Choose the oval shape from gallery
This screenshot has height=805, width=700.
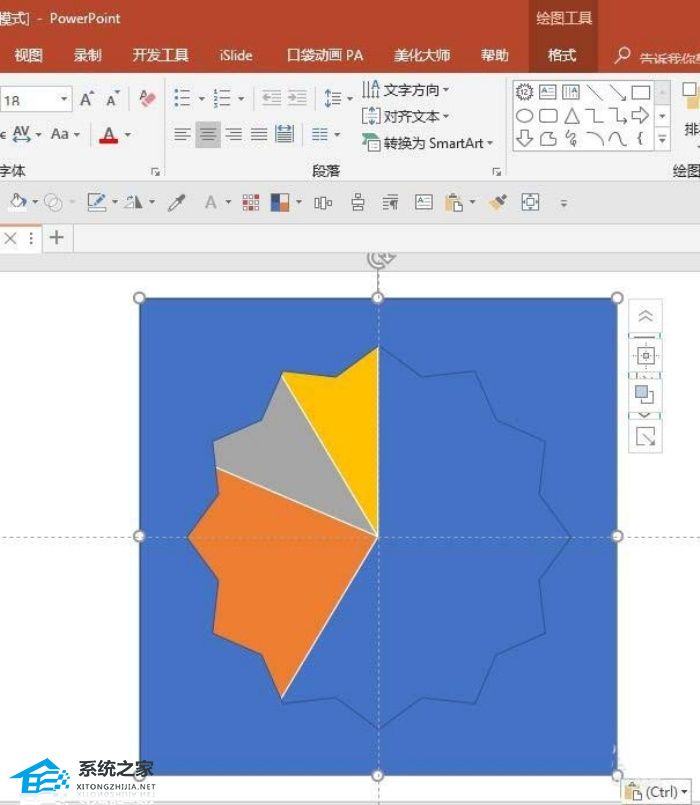point(524,116)
